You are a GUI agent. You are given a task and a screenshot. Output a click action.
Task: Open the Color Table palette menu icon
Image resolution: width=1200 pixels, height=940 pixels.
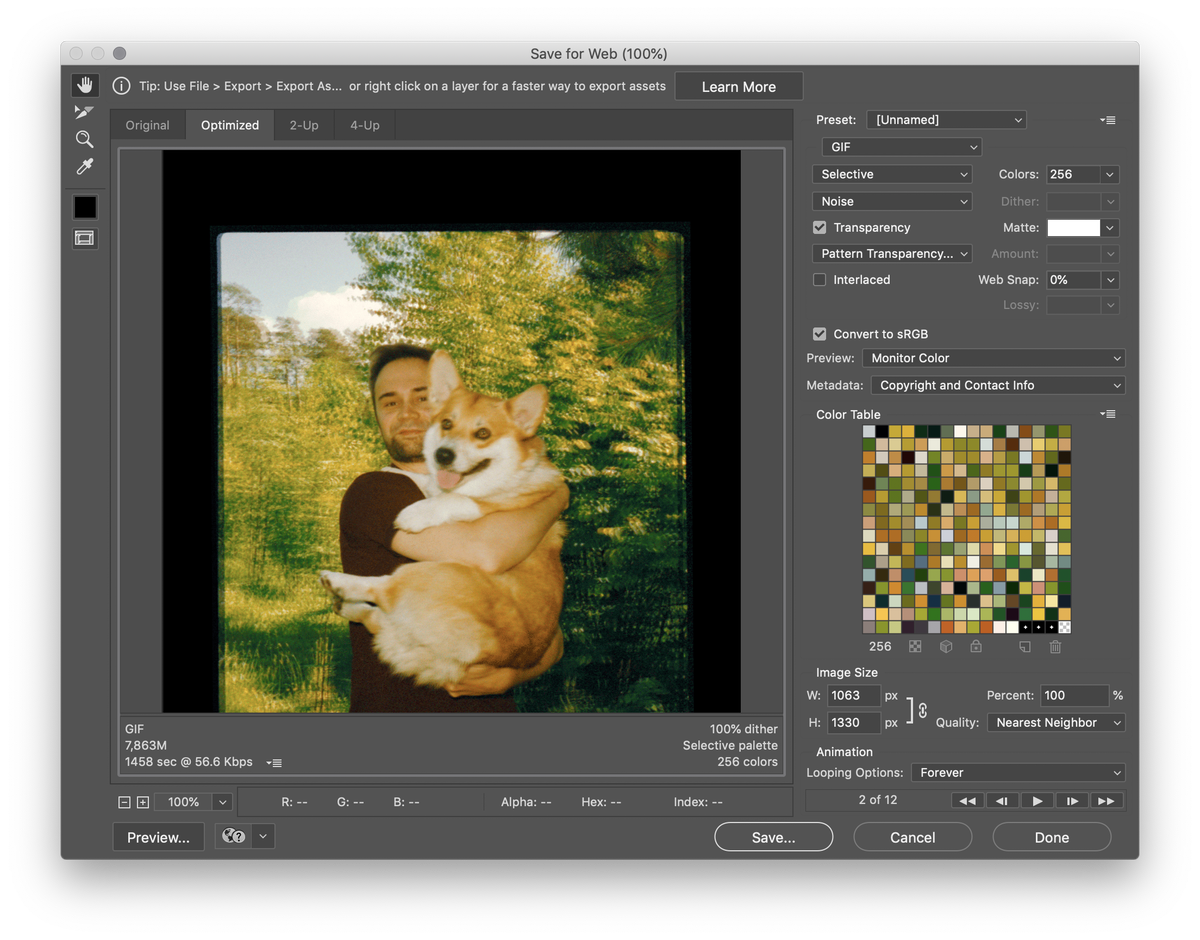click(1107, 414)
